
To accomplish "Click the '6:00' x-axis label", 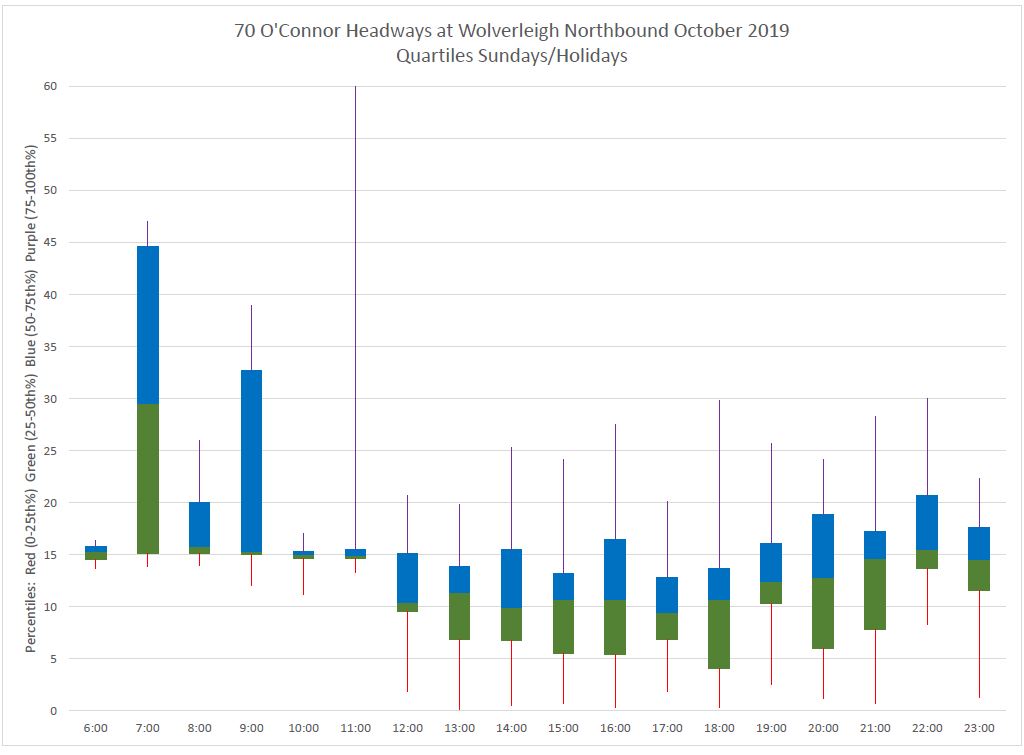I will [x=95, y=728].
